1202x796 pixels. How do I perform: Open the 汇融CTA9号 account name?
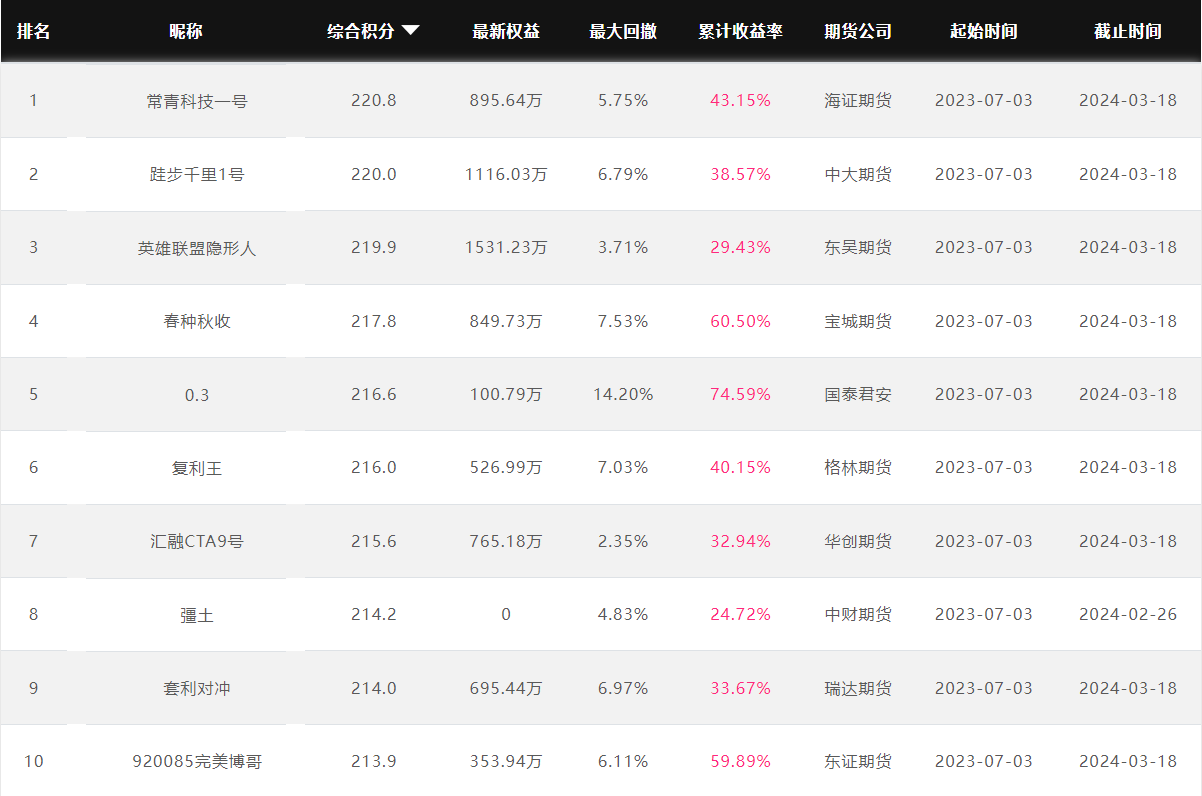[x=197, y=541]
